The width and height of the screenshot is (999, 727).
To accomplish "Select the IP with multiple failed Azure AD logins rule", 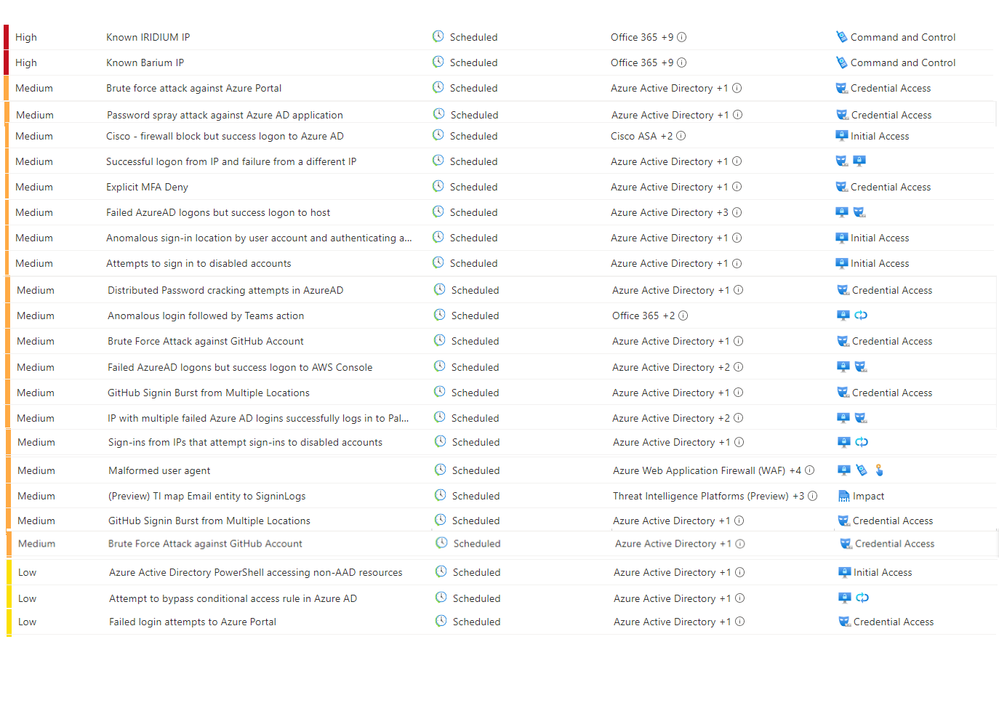I will tap(258, 418).
